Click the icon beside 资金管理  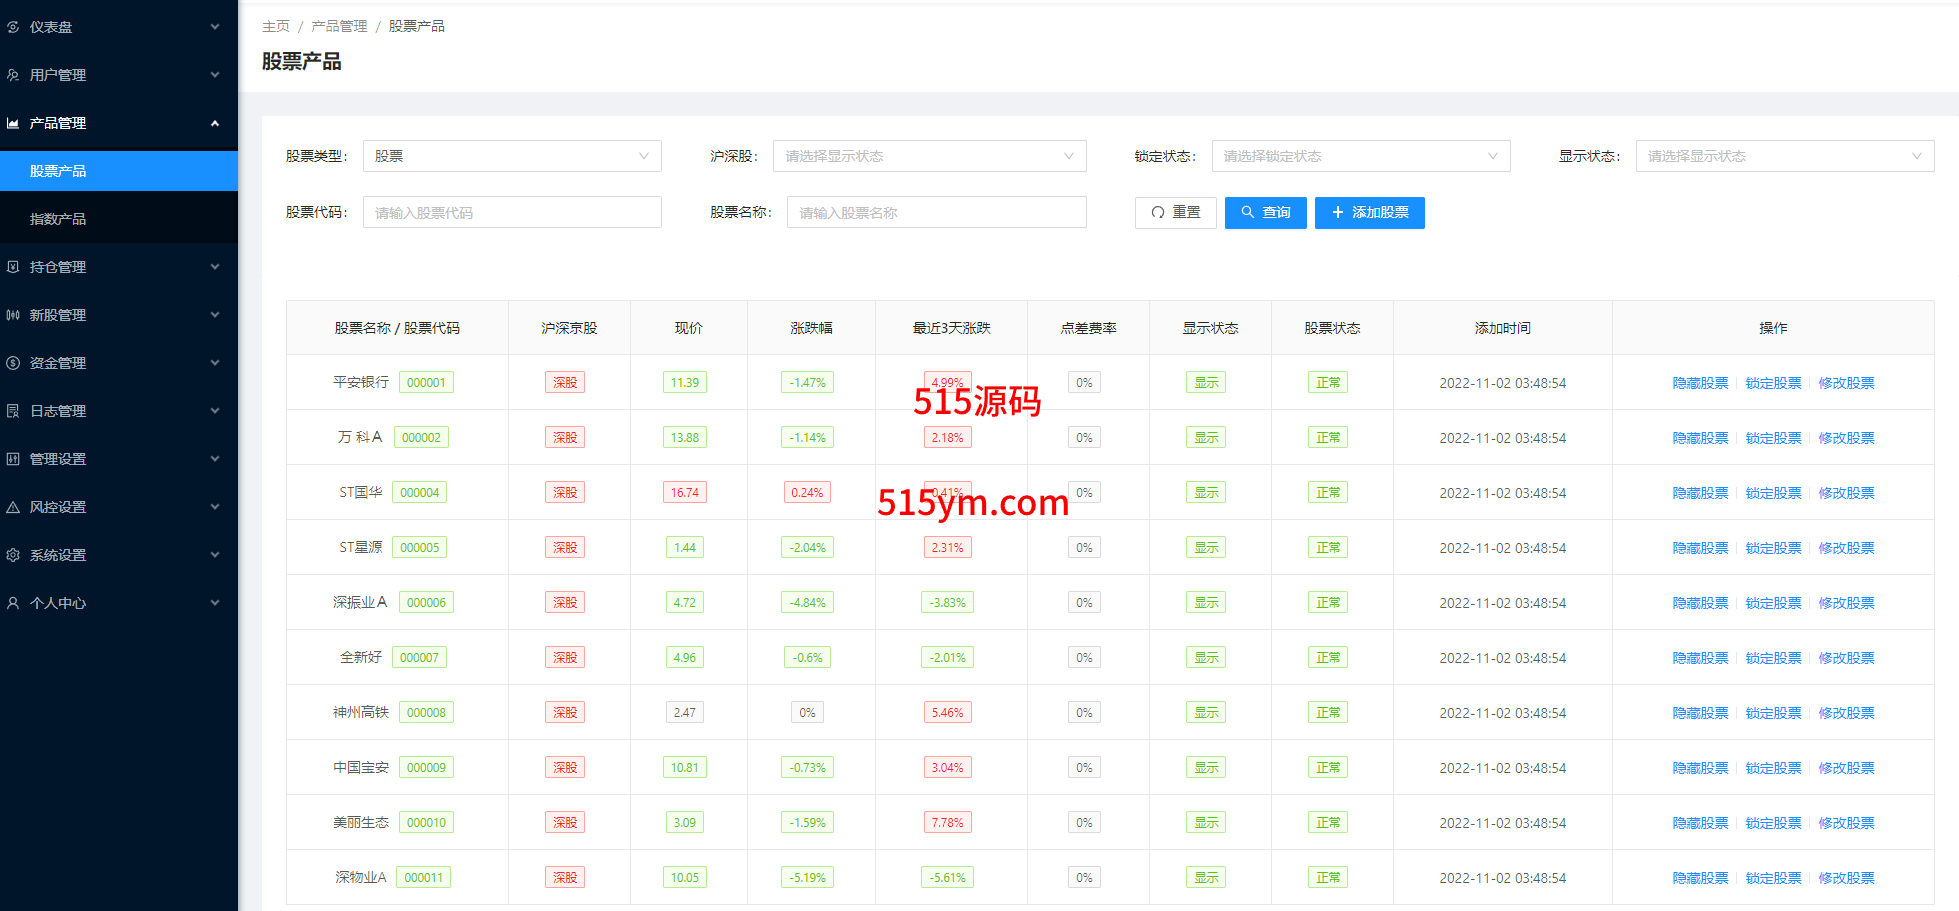point(13,363)
